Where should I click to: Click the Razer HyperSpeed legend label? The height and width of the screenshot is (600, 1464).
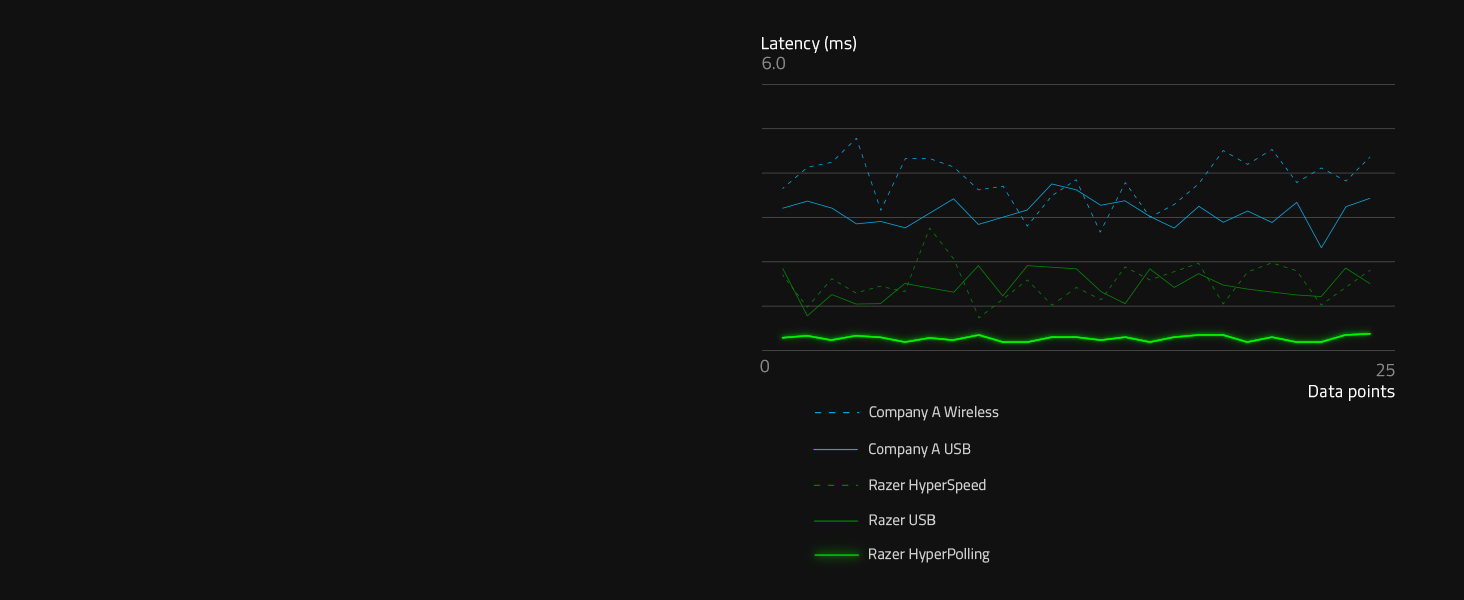(x=927, y=485)
